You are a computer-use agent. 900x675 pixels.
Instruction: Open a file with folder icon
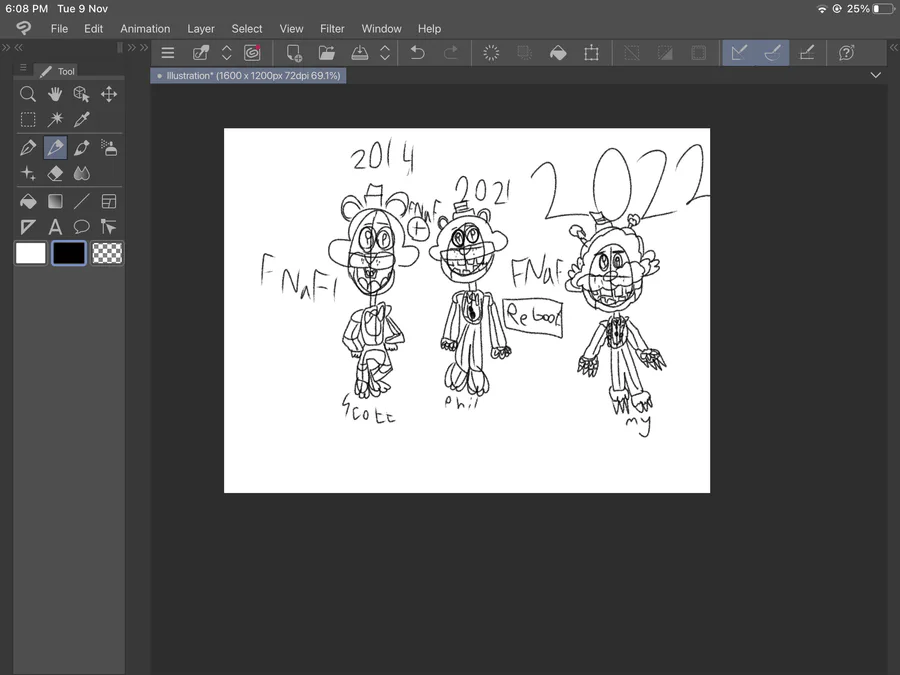point(327,53)
